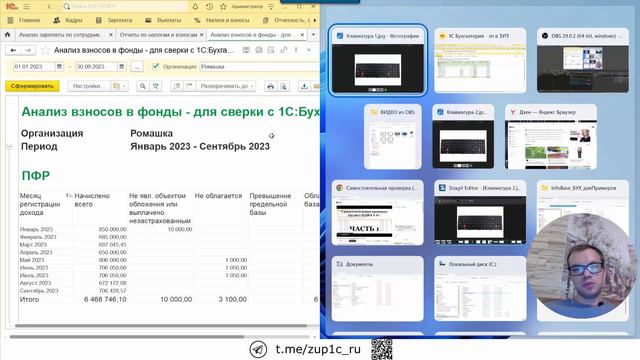This screenshot has width=640, height=360.
Task: Click the Организация field with Ромашка
Action: [x=260, y=67]
